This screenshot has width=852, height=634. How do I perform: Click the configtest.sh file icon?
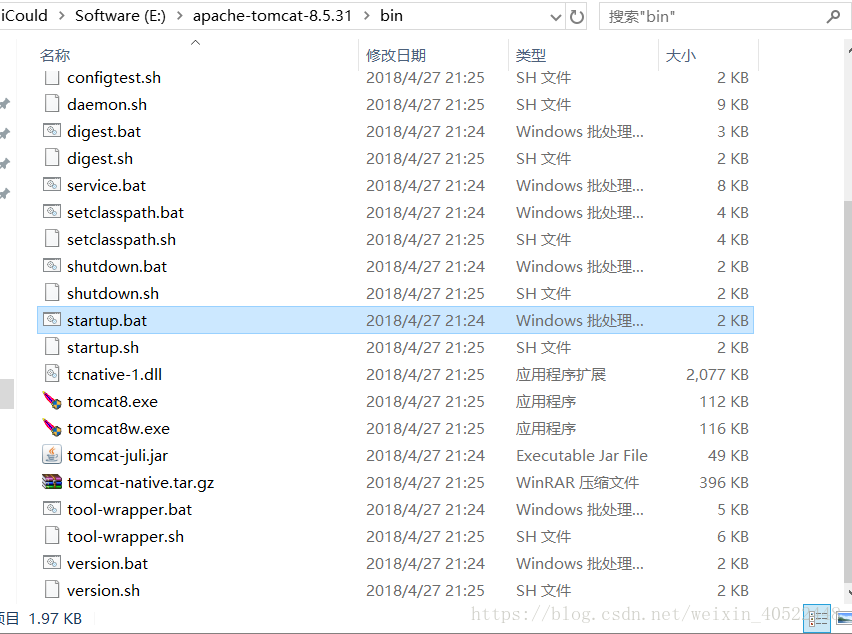click(x=52, y=78)
